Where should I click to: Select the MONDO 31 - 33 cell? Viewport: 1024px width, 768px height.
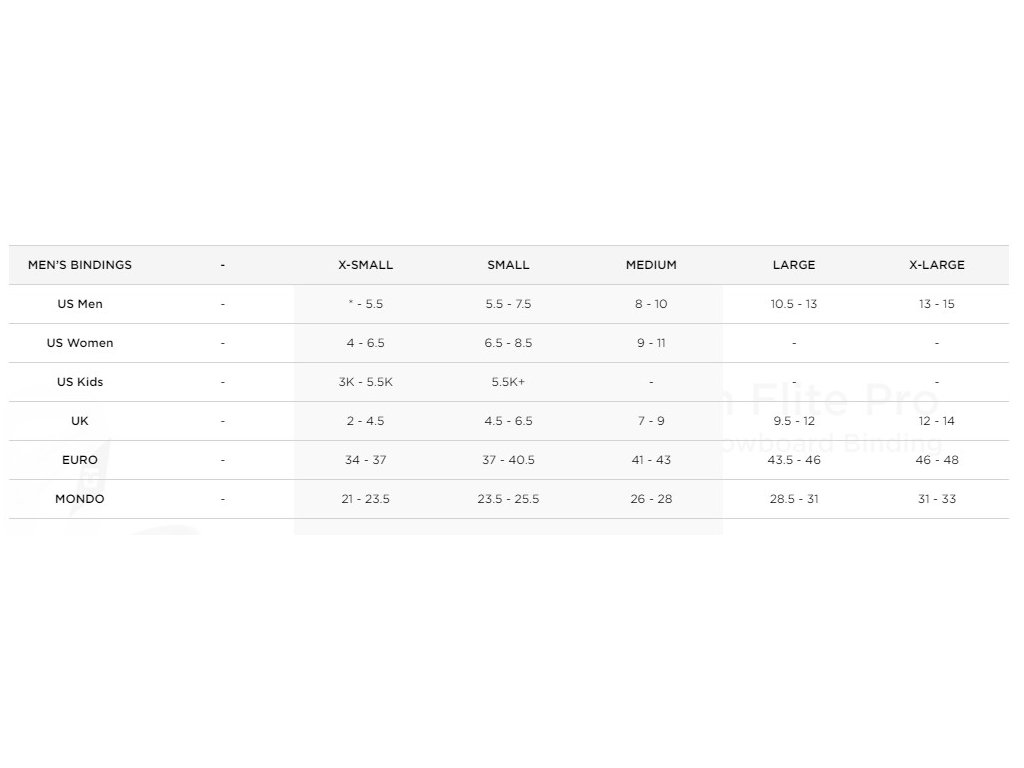coord(936,499)
